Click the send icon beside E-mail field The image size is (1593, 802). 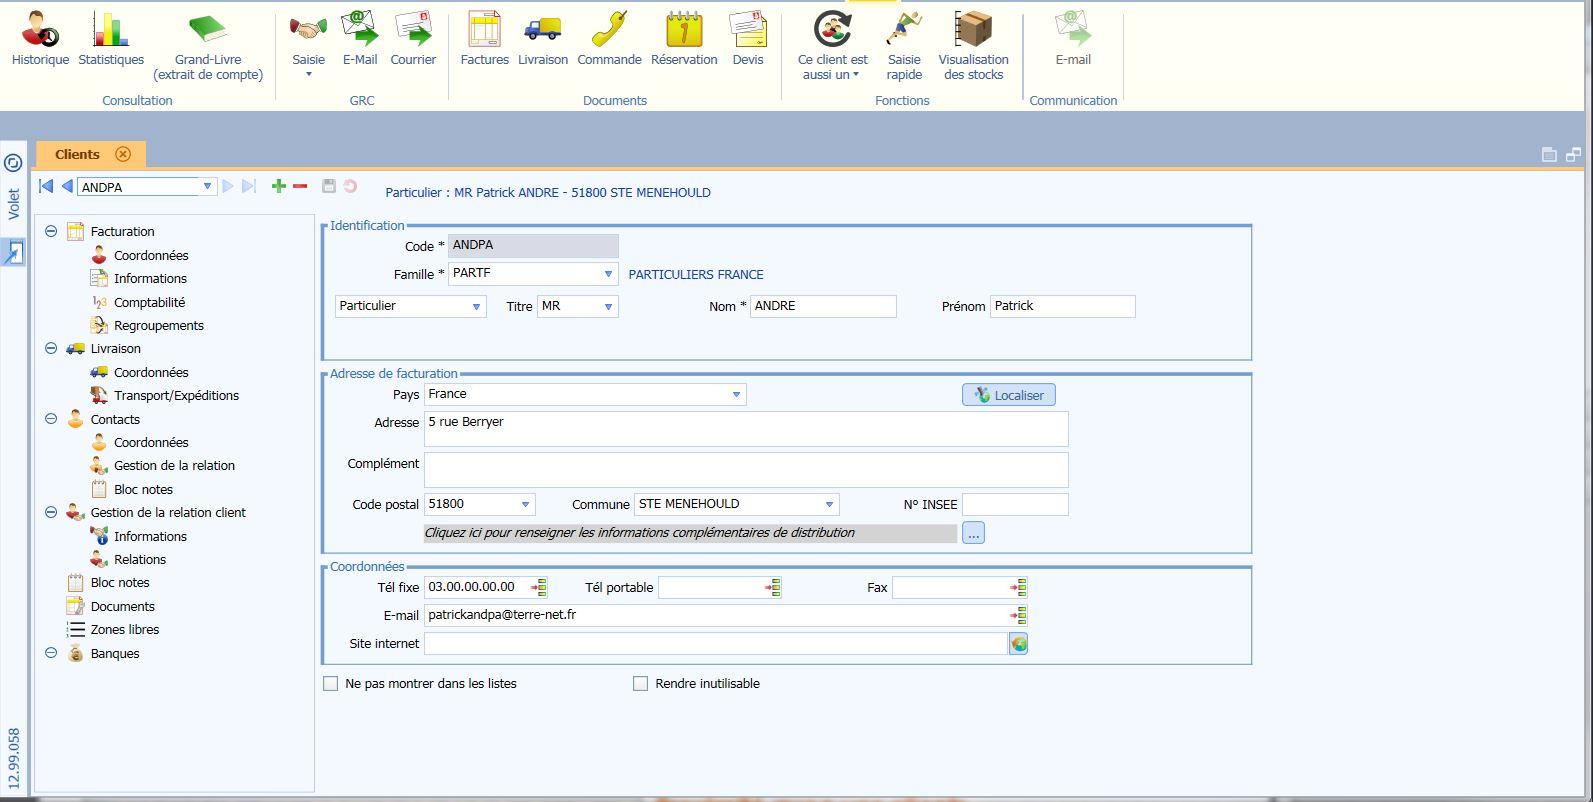1018,615
